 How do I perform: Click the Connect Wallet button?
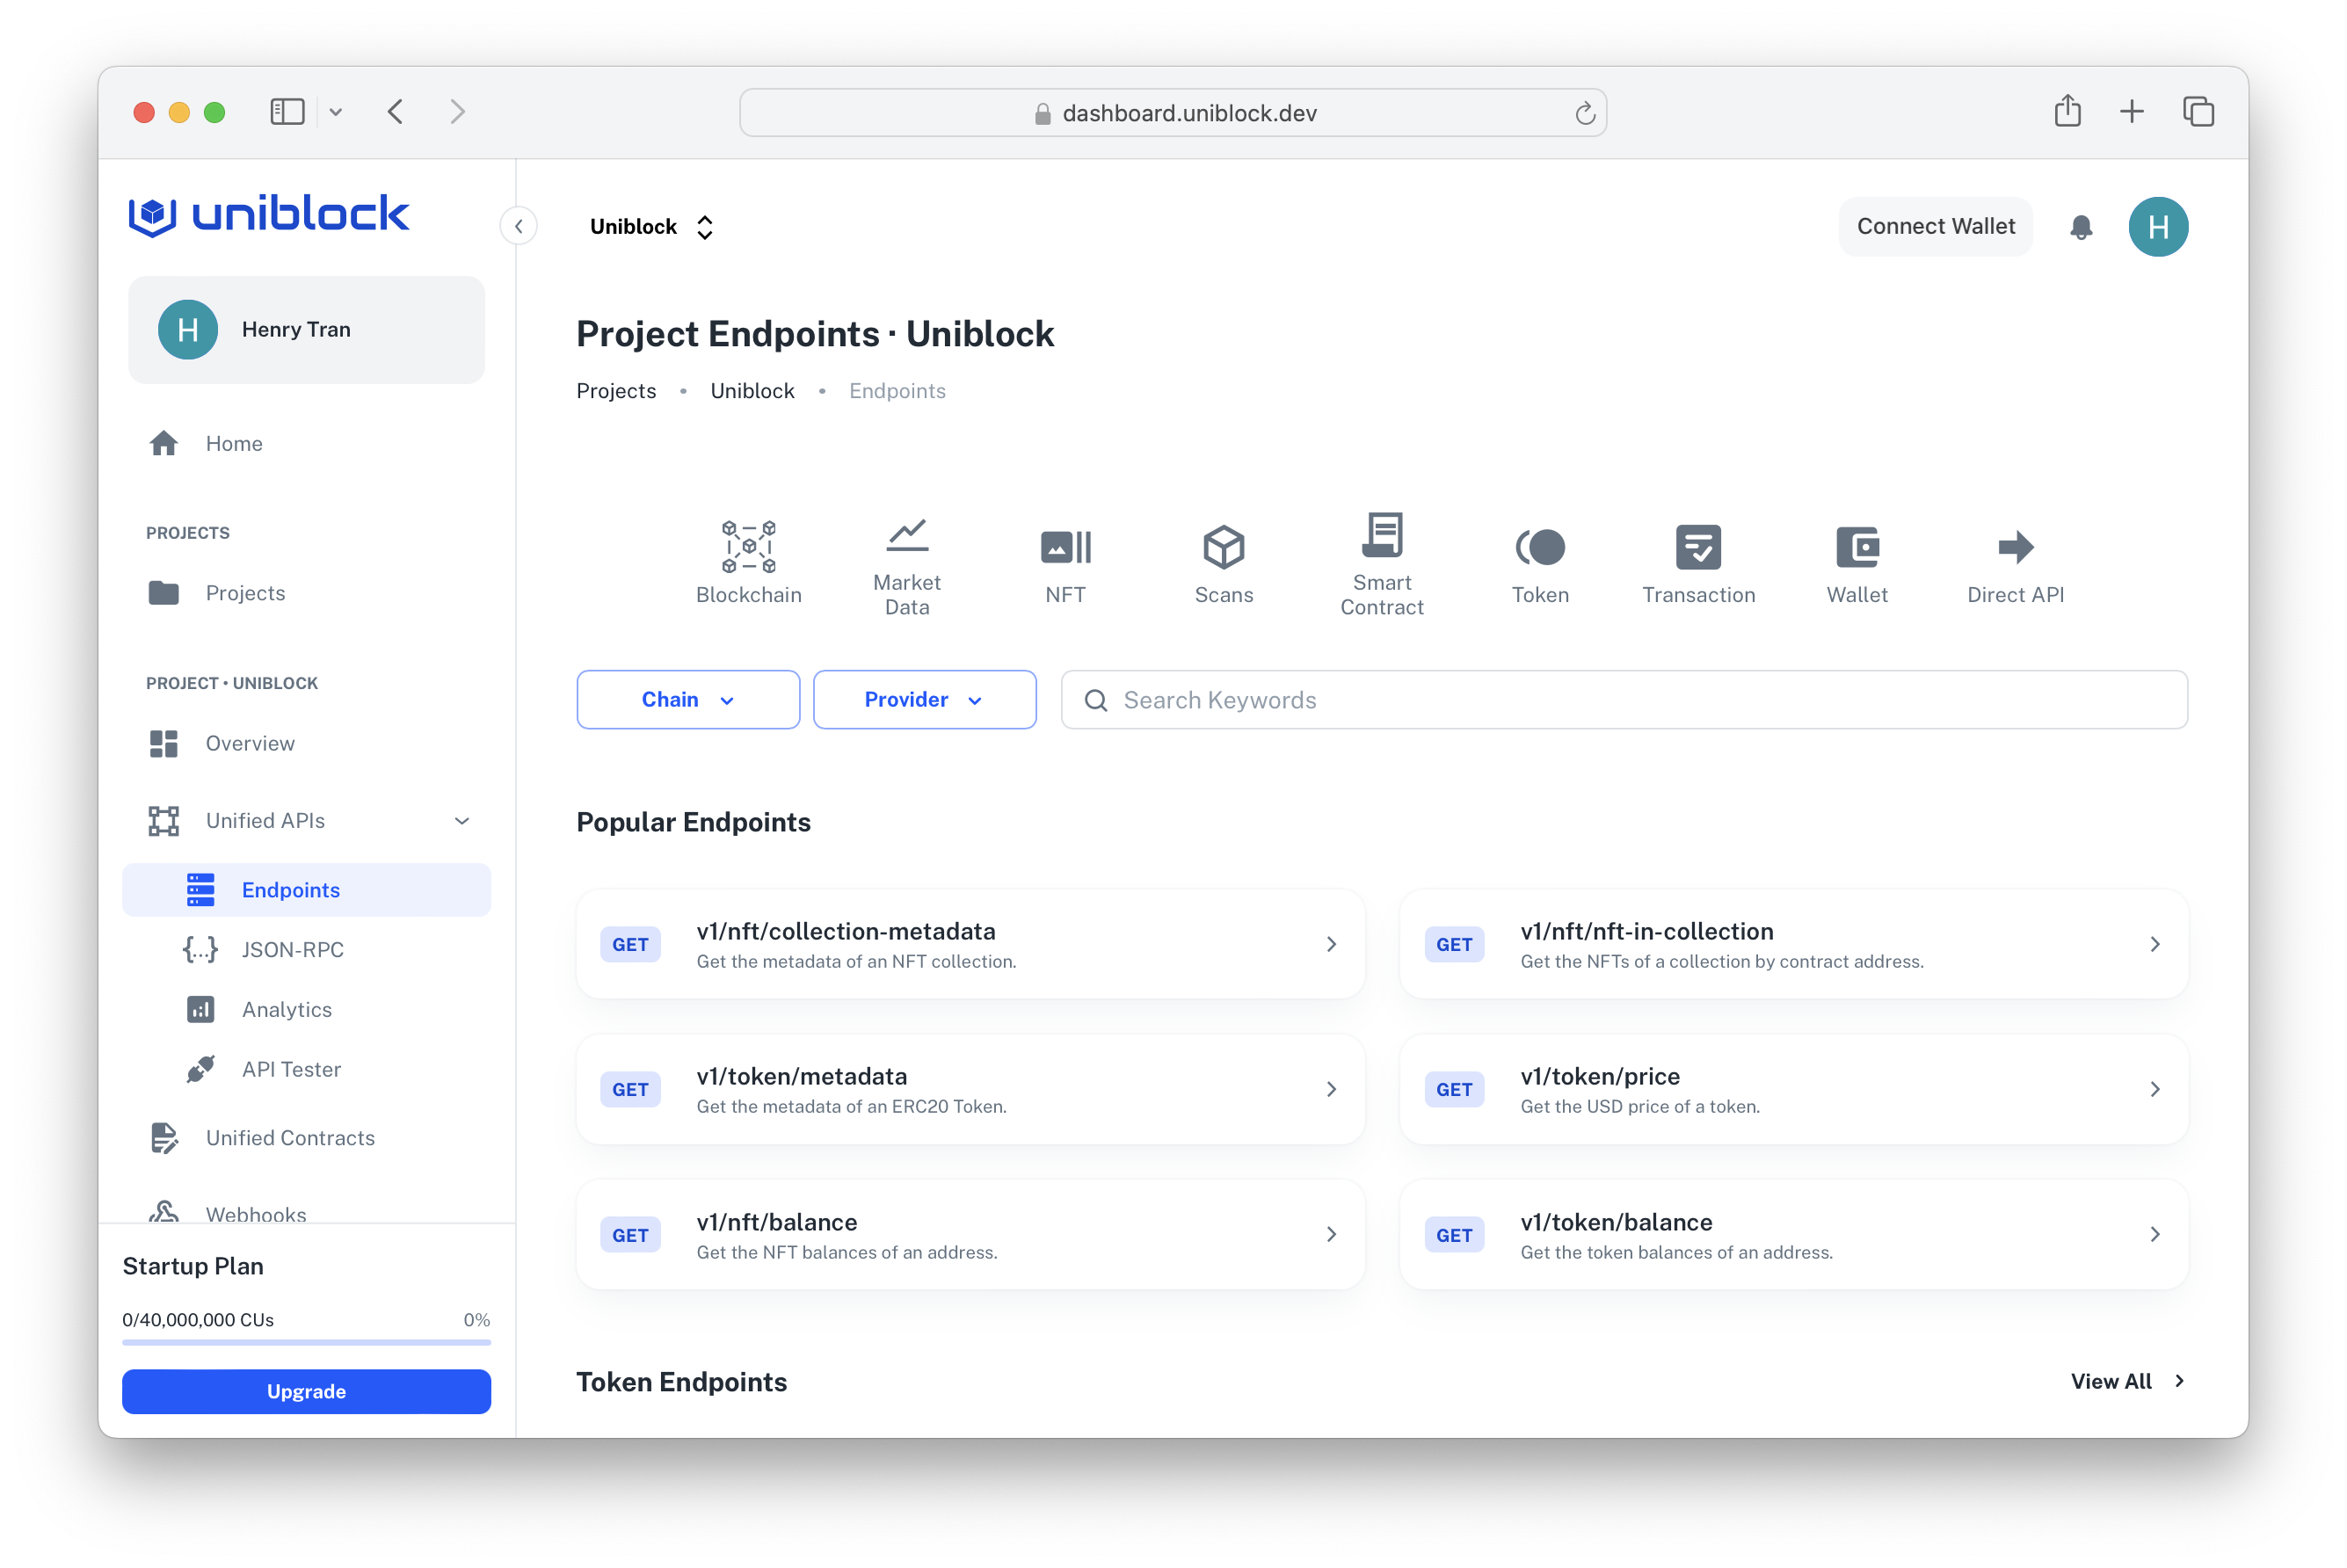click(x=1932, y=226)
